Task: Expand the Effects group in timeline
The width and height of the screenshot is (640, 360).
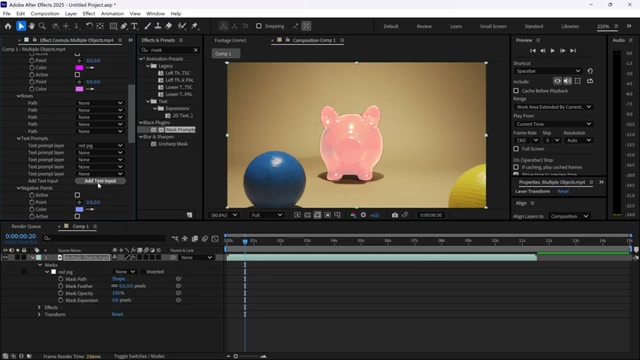Action: pyautogui.click(x=39, y=307)
